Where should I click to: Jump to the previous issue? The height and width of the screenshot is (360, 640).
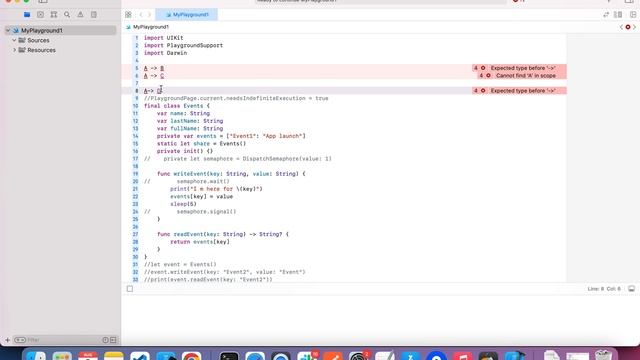pos(622,27)
